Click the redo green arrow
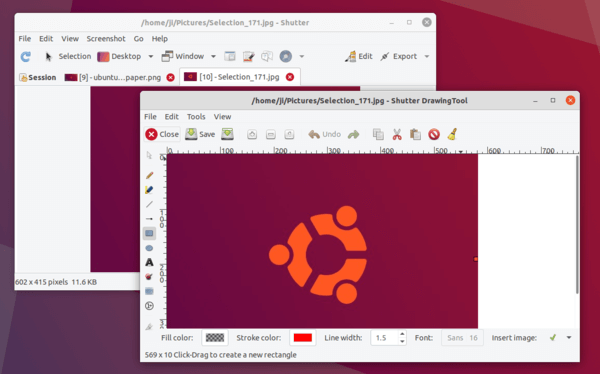This screenshot has width=600, height=374. [354, 134]
